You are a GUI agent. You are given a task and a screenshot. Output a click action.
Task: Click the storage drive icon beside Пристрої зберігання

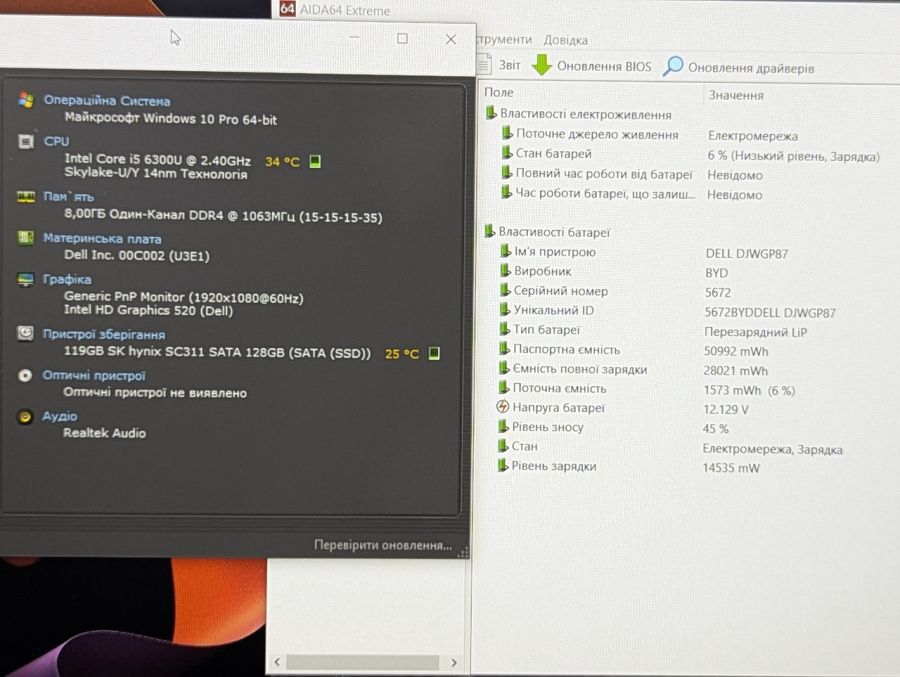tap(25, 333)
